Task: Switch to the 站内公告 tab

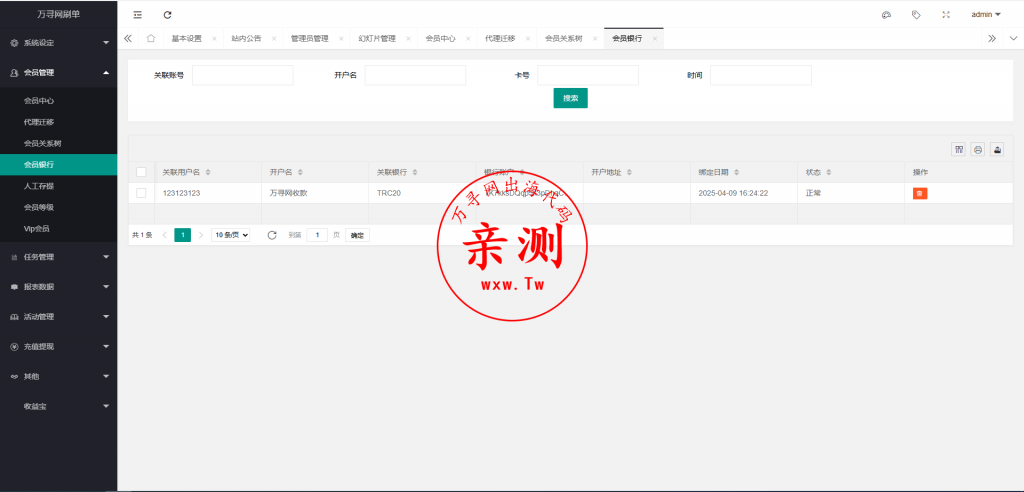Action: [246, 39]
